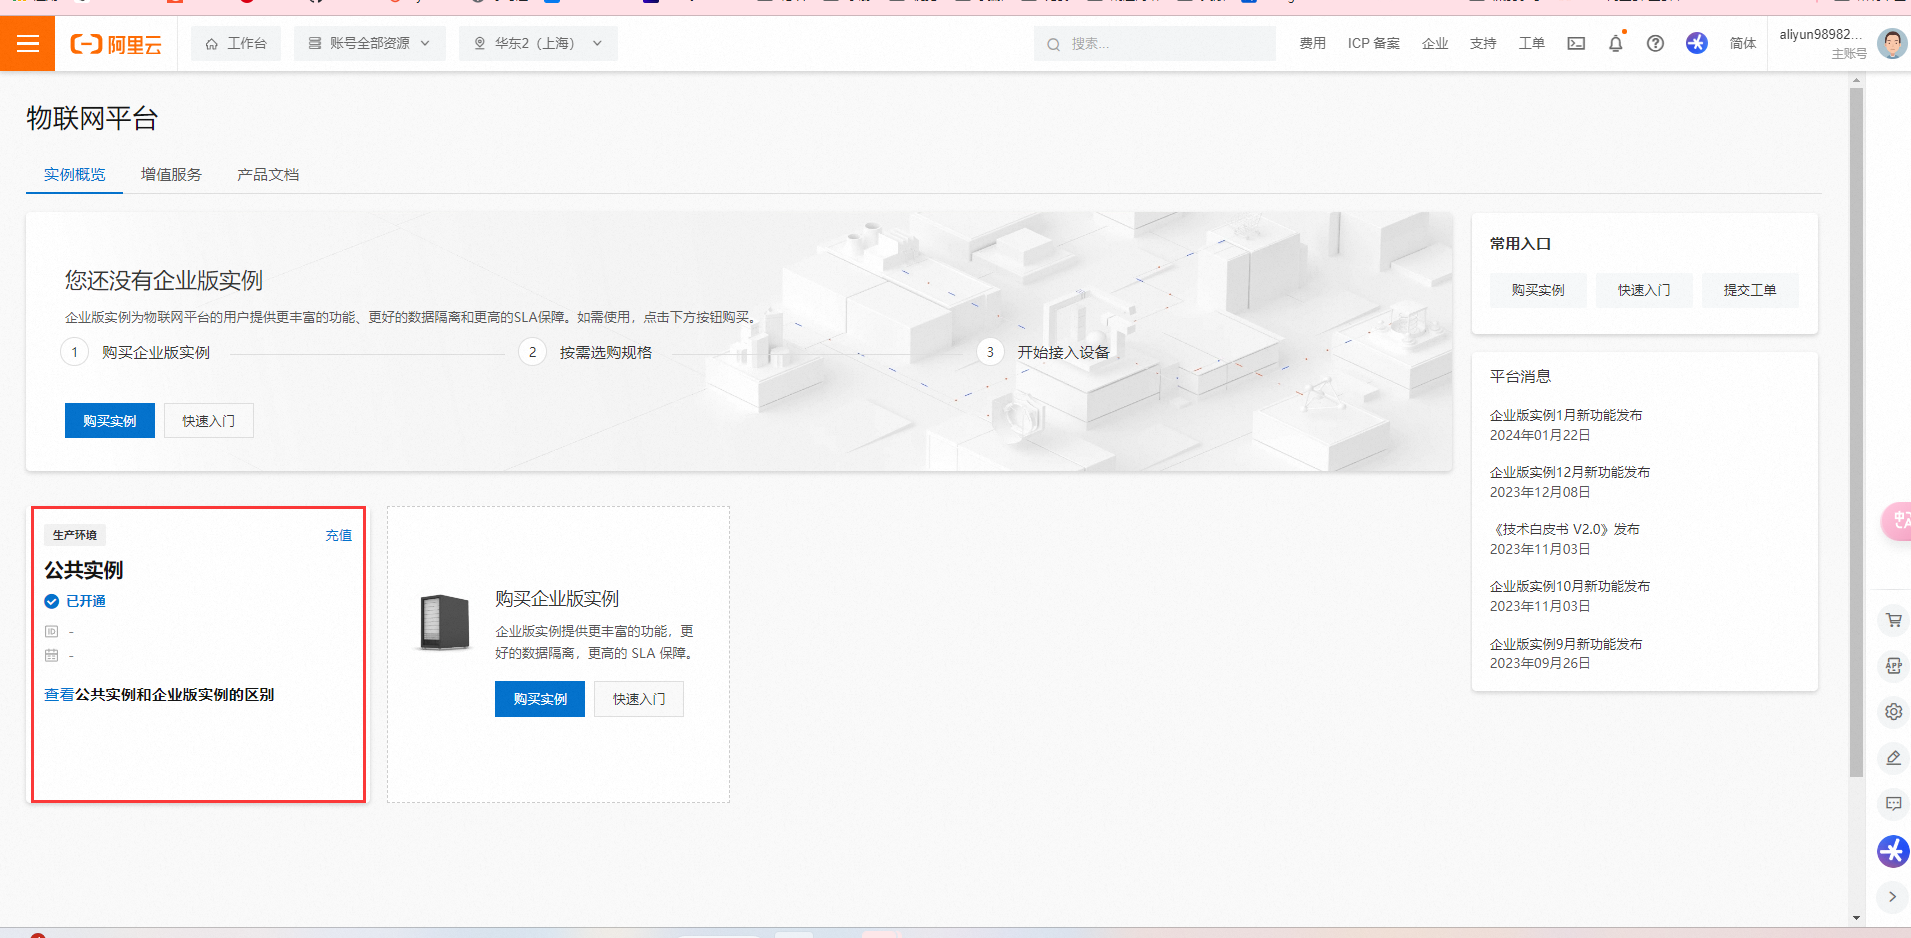Click the 平台消息 heading
This screenshot has height=938, width=1911.
point(1520,376)
